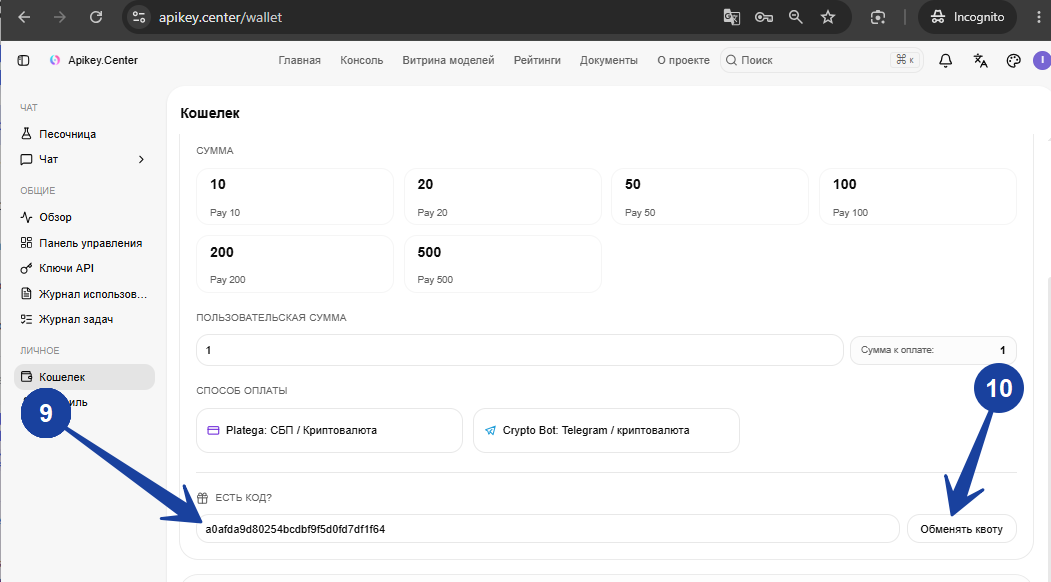Open the Витрина моделей menu item
The image size is (1051, 582).
pos(448,60)
